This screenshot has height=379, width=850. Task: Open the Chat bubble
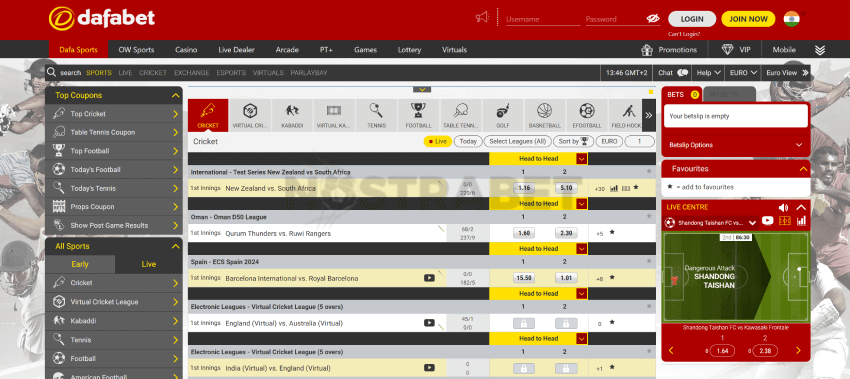tap(673, 73)
